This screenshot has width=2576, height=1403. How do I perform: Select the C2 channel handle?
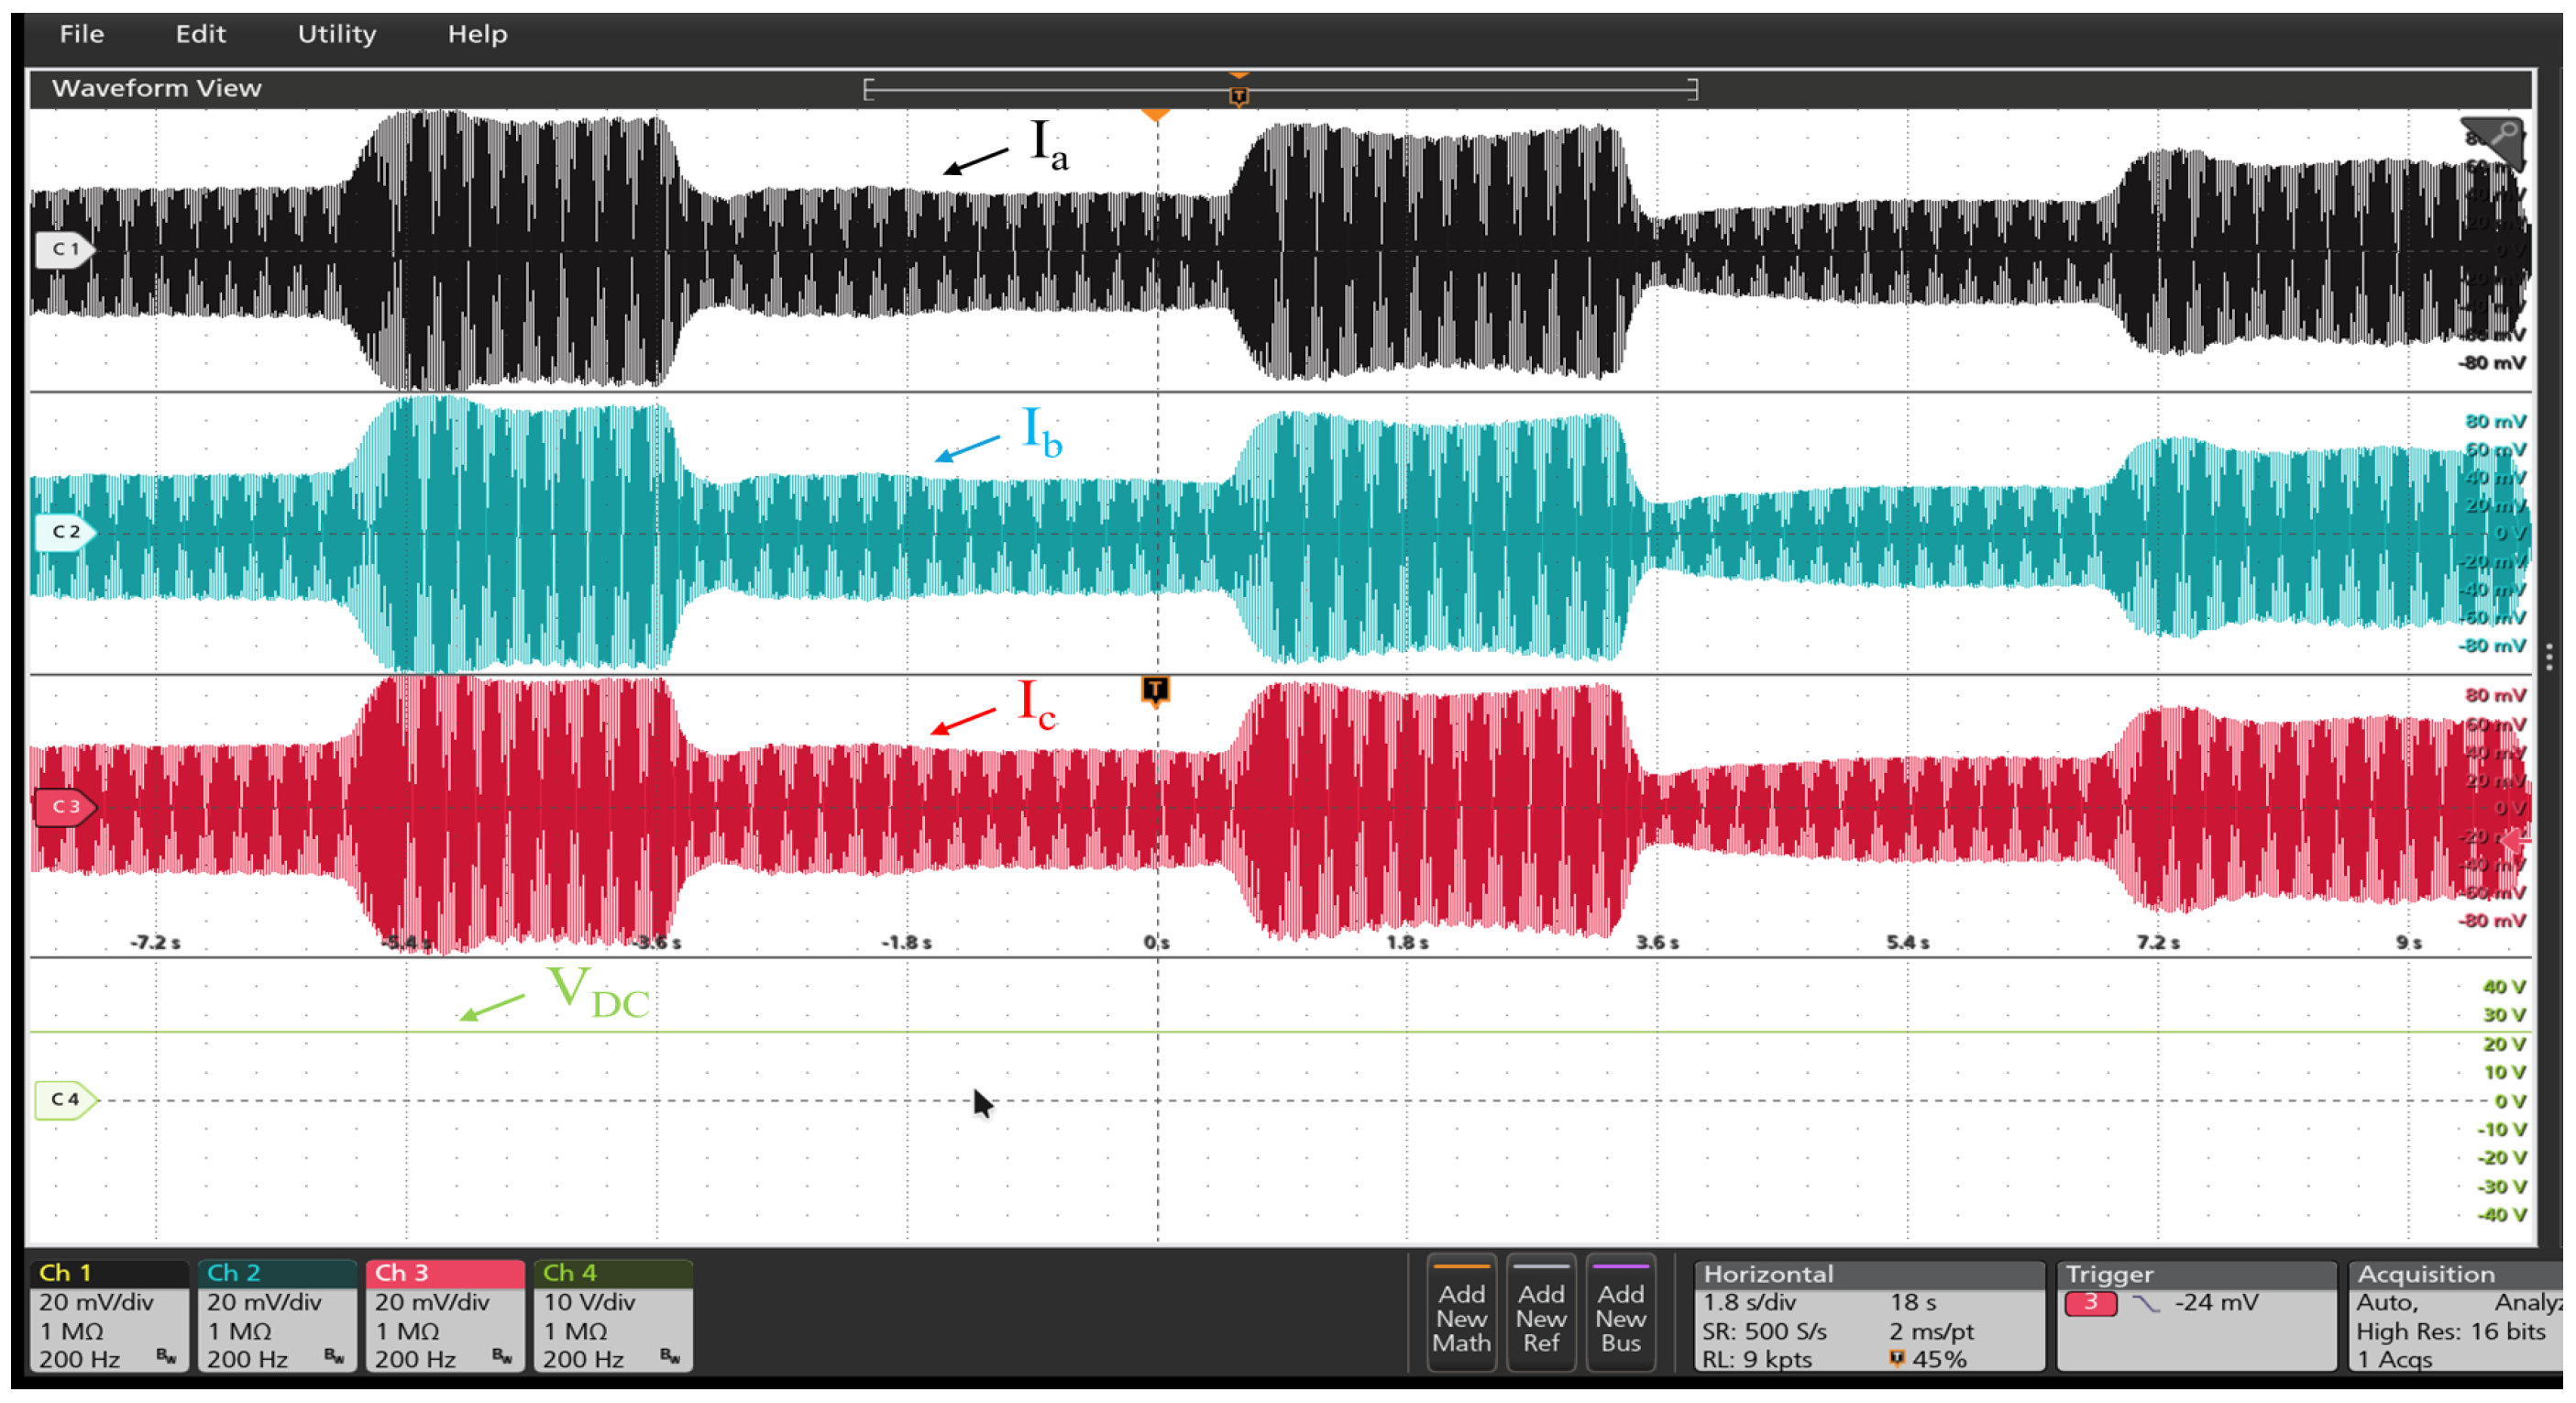click(64, 532)
